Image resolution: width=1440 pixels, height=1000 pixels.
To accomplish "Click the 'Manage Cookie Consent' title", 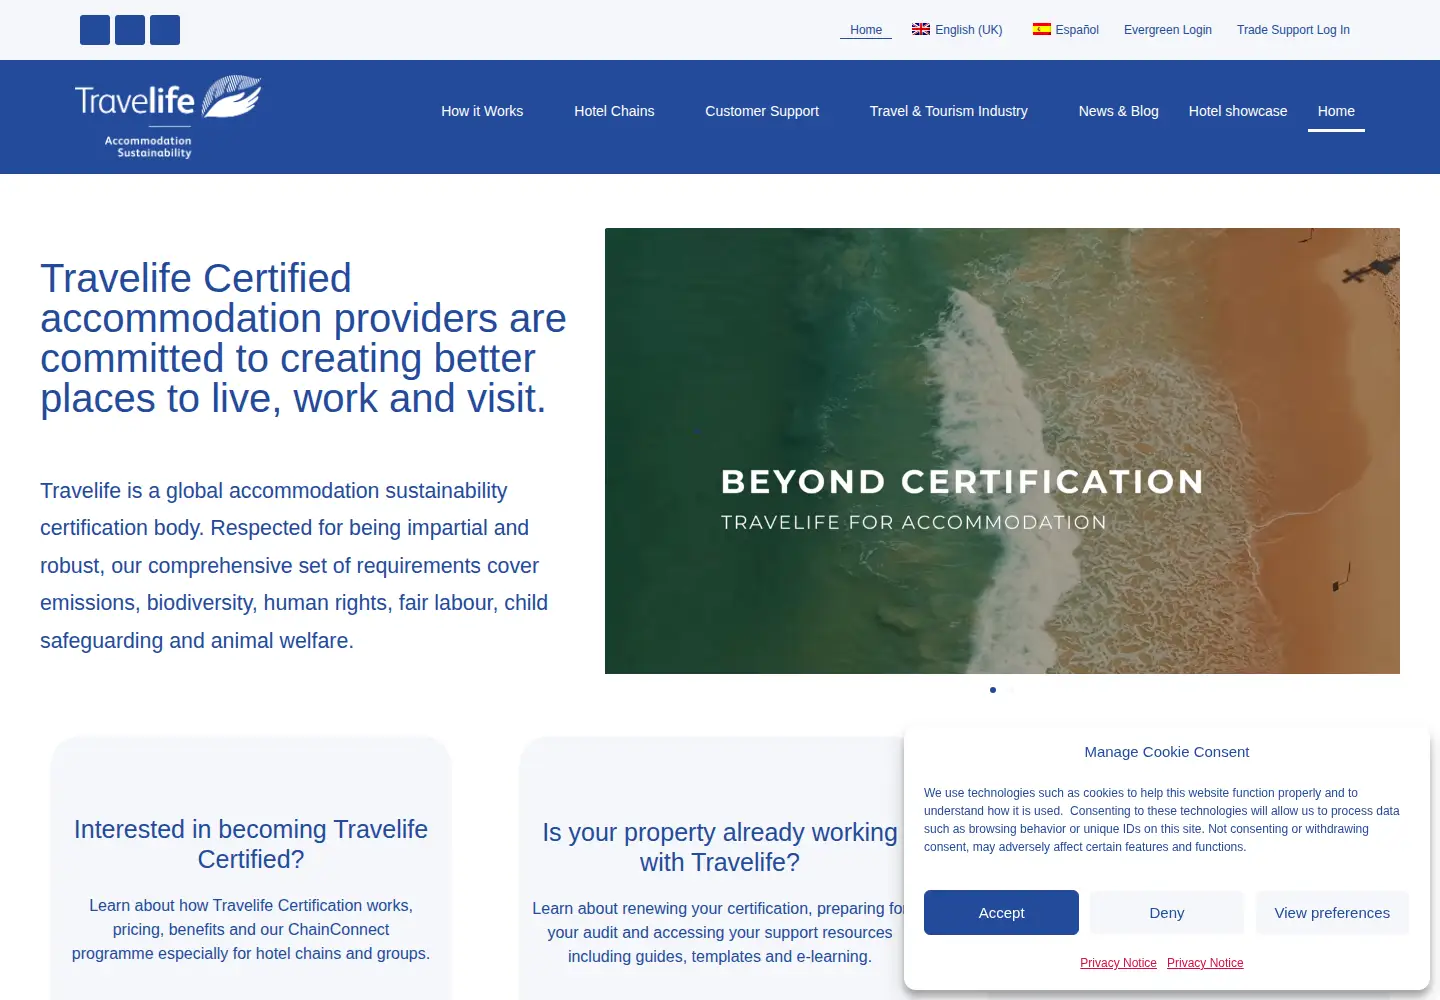I will 1167,752.
